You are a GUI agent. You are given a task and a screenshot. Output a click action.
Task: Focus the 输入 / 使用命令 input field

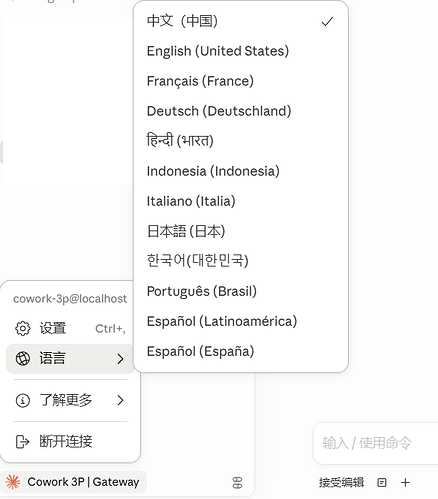pos(376,443)
